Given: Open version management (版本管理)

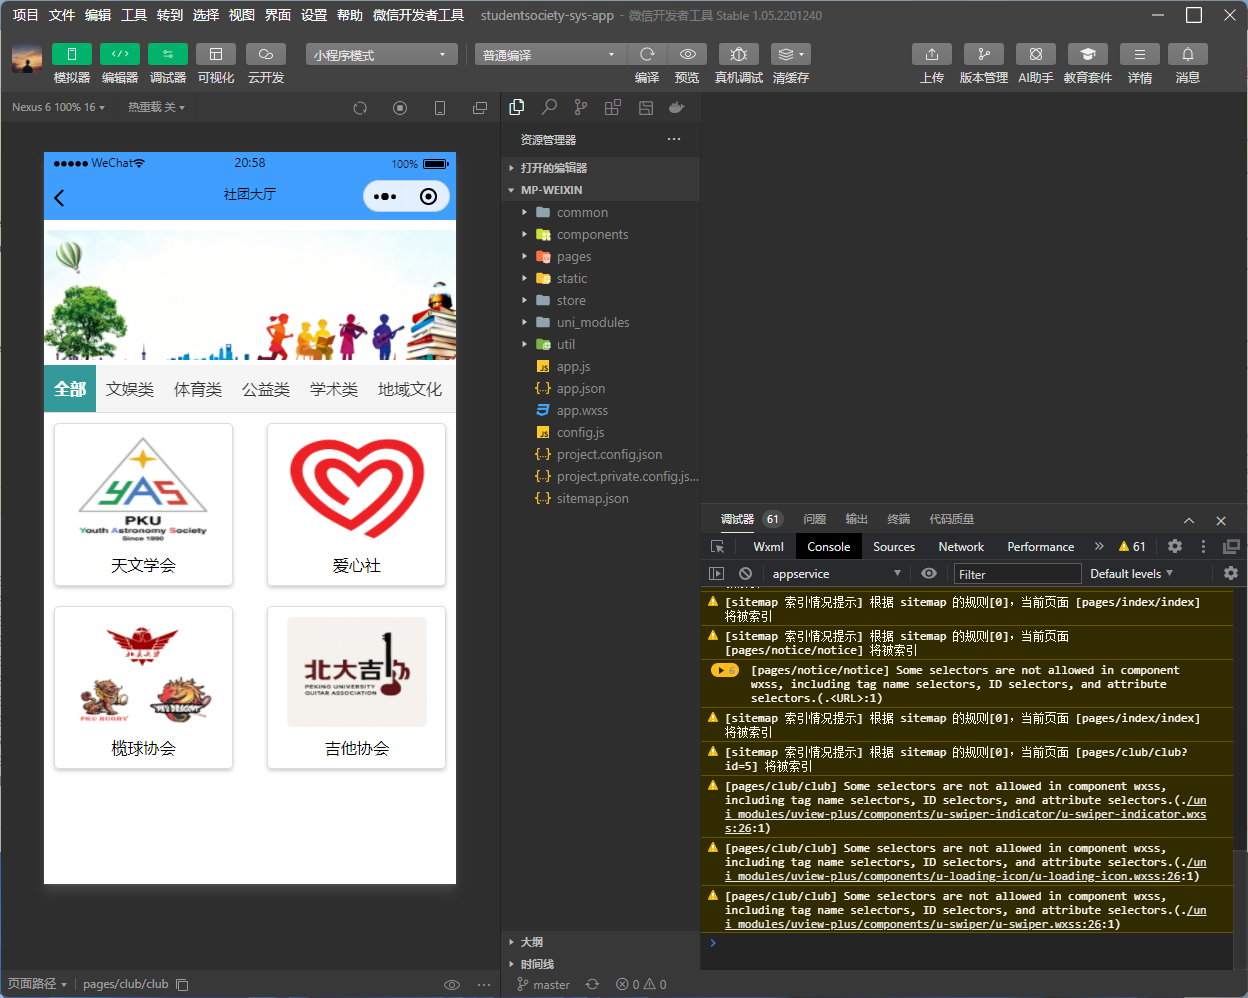Looking at the screenshot, I should [x=984, y=54].
